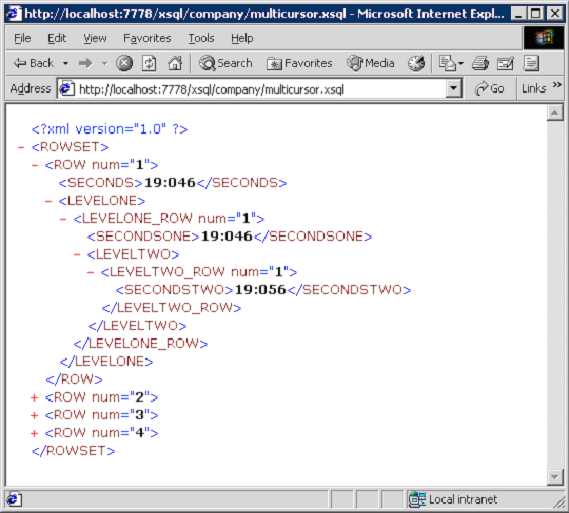Click the Forward arrow button
Image resolution: width=569 pixels, height=513 pixels.
point(86,63)
